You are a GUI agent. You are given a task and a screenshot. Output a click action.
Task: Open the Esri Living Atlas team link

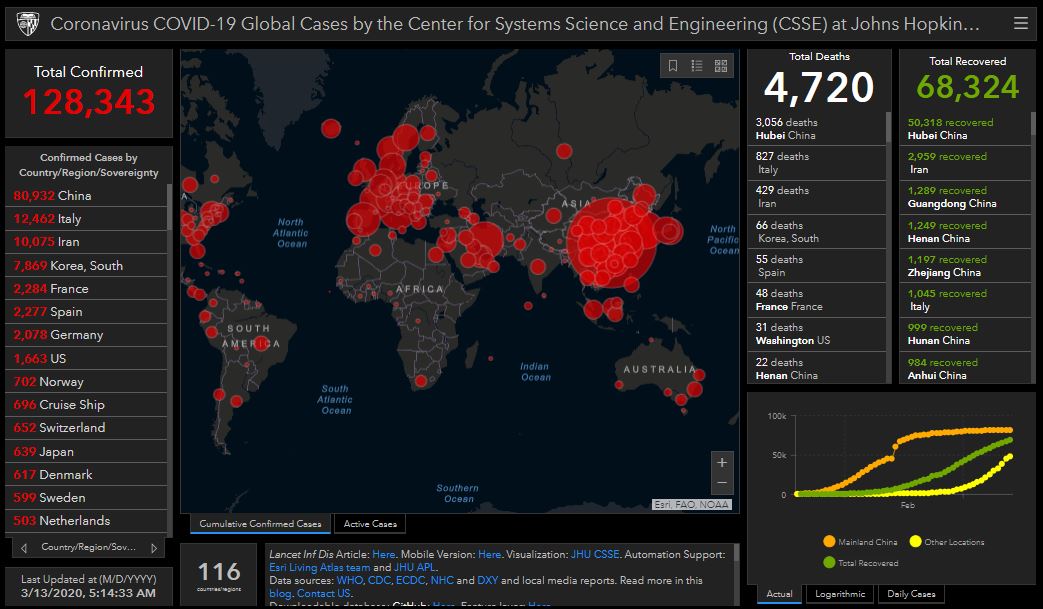point(319,567)
